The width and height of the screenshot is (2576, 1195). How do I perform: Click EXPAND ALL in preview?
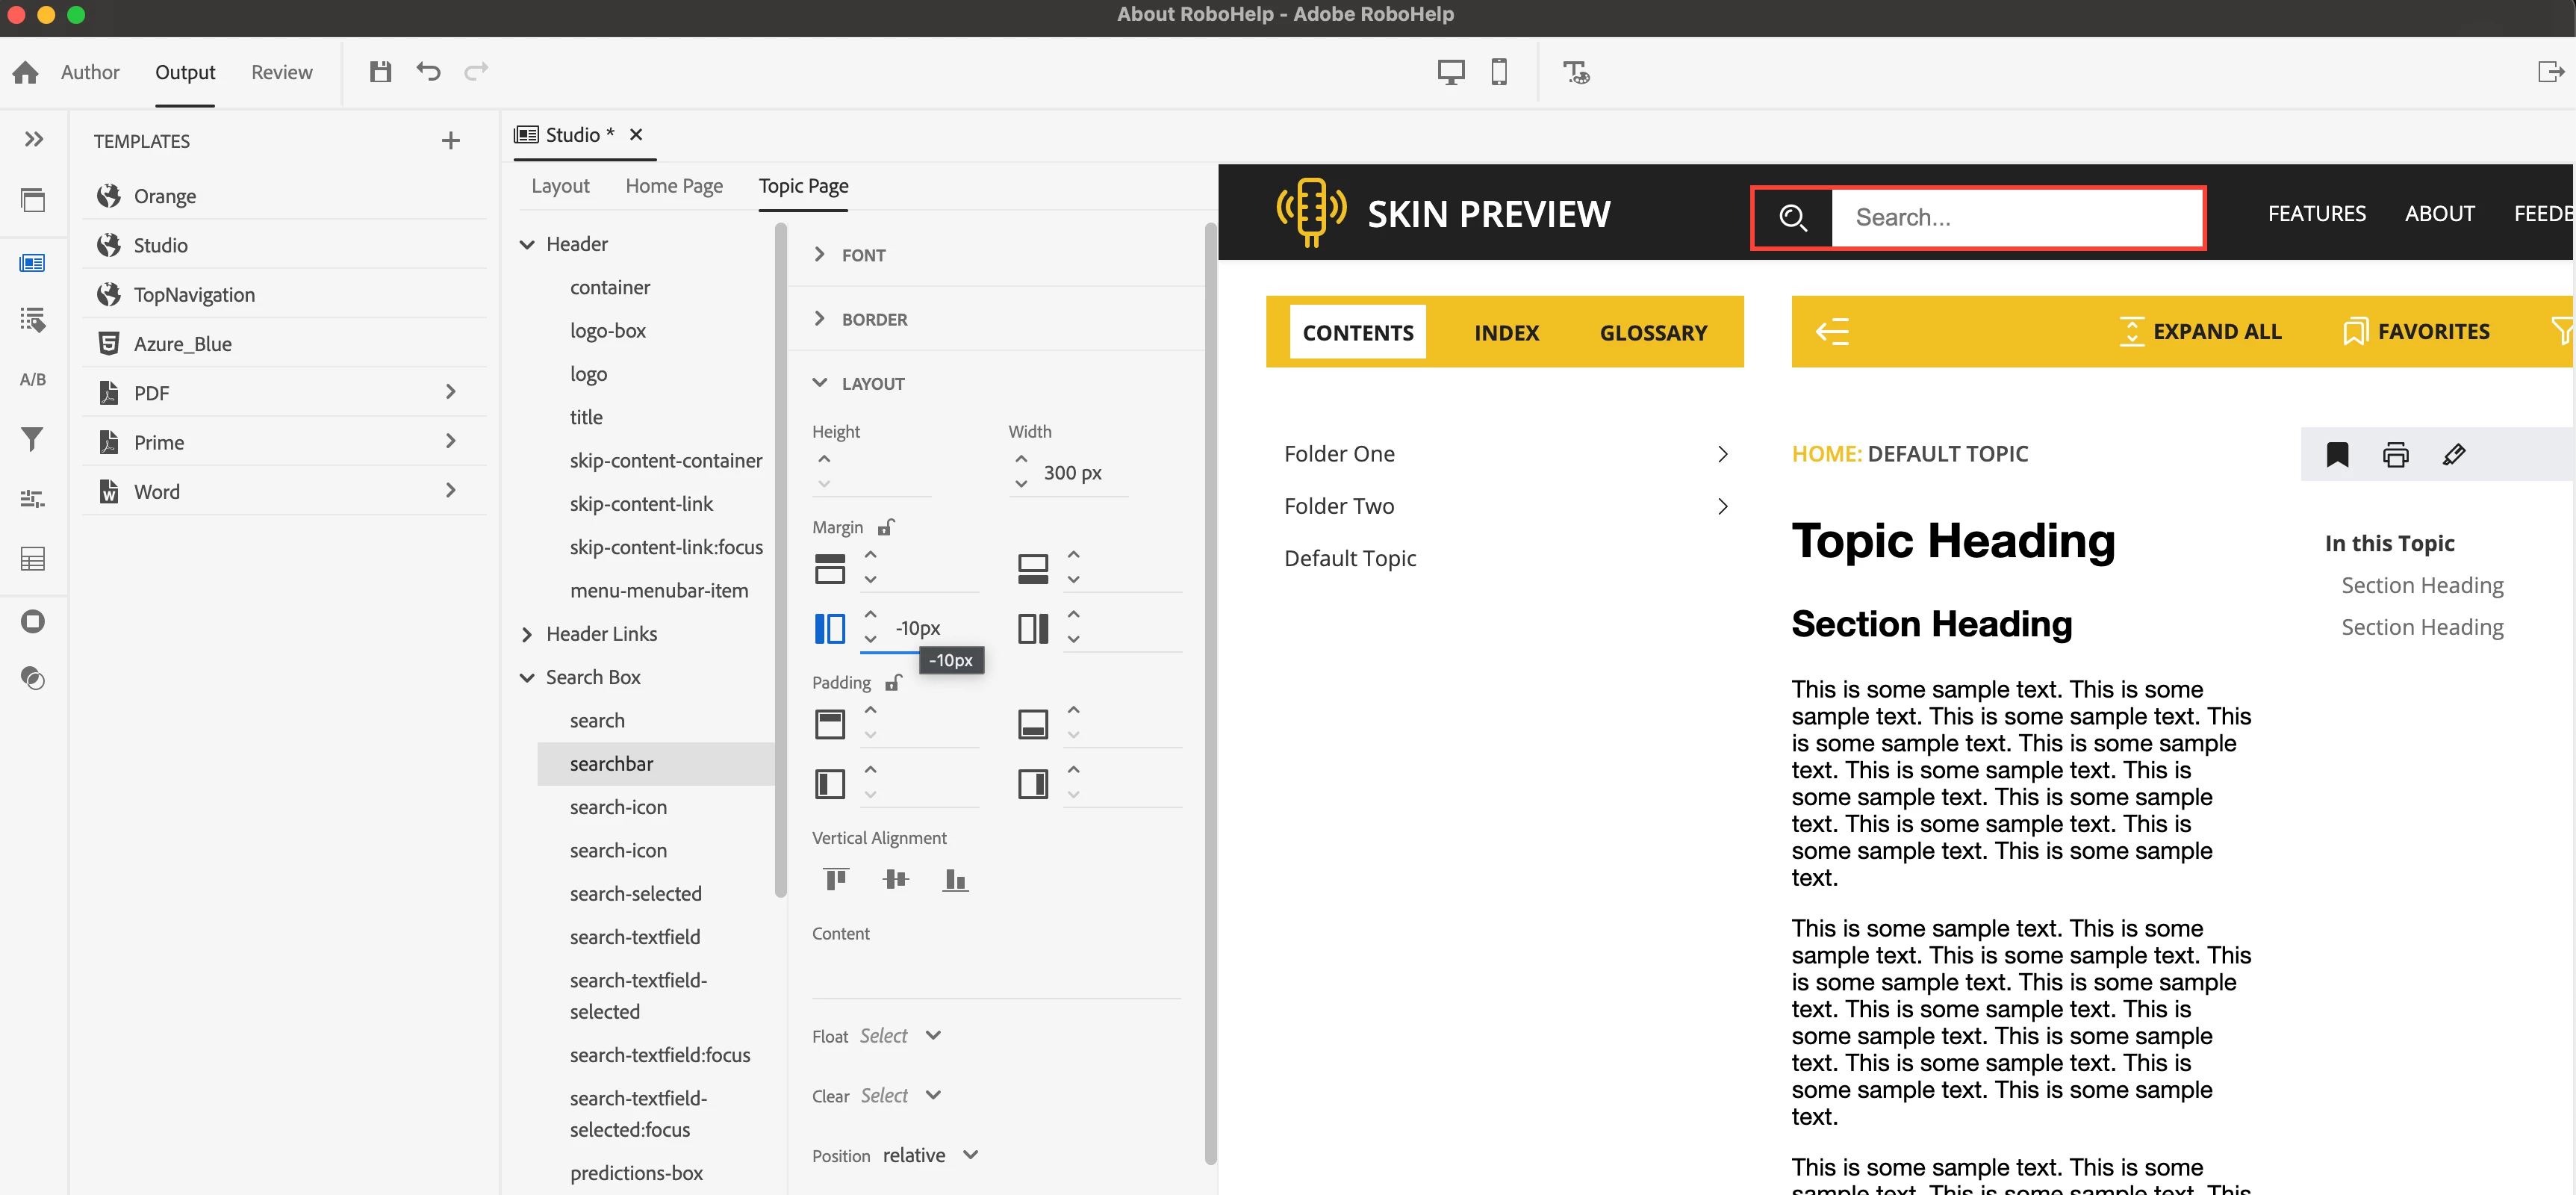point(2200,332)
